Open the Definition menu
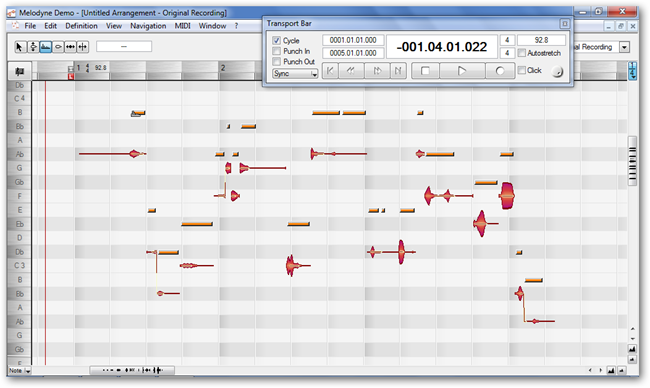The height and width of the screenshot is (388, 650). [81, 26]
